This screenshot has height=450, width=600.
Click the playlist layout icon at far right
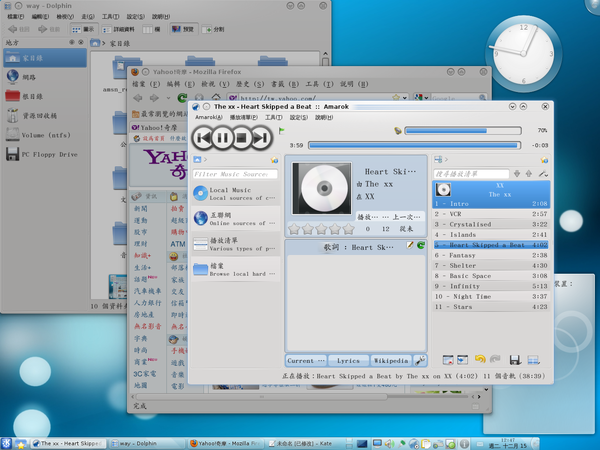click(533, 360)
